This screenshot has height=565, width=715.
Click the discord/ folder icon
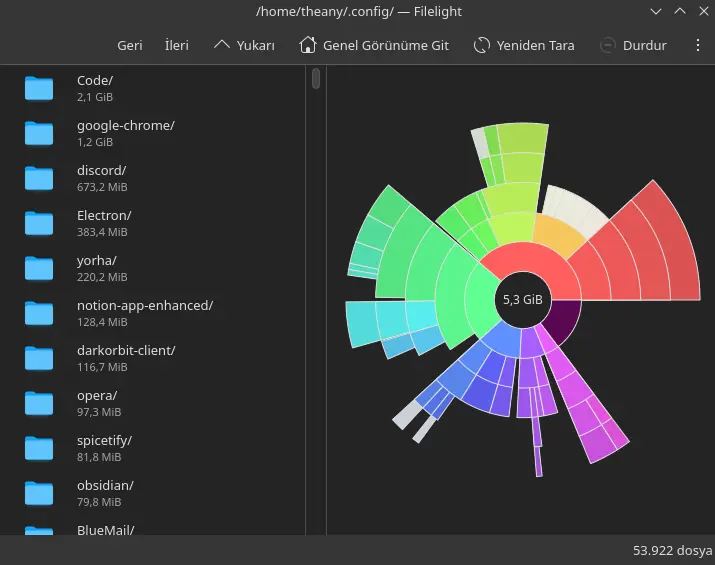point(39,178)
